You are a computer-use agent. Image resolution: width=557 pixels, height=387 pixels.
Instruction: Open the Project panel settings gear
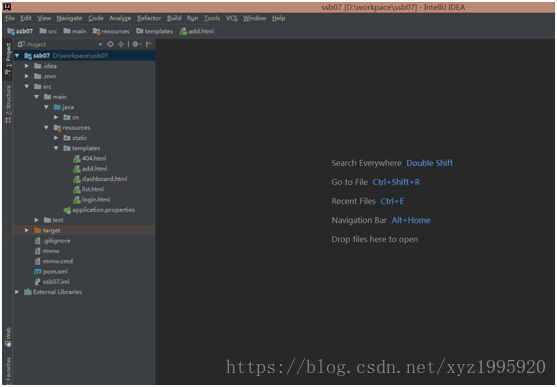pyautogui.click(x=135, y=44)
